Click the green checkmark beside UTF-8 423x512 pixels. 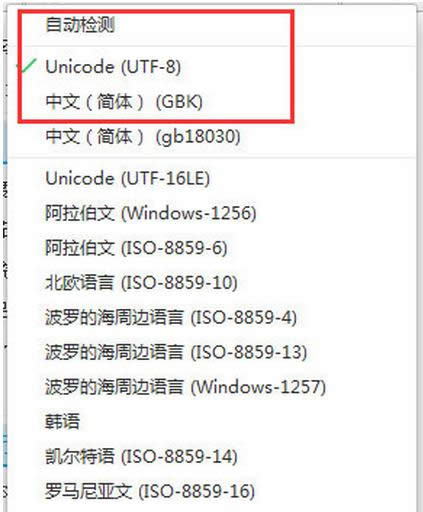click(28, 65)
